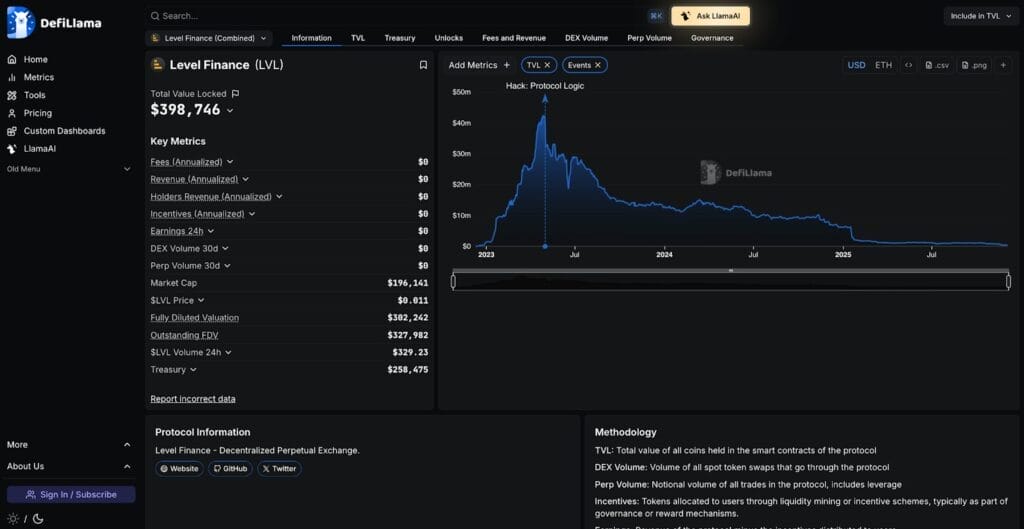This screenshot has height=529, width=1024.
Task: Click the ⌘K shortcut badge
Action: (656, 16)
